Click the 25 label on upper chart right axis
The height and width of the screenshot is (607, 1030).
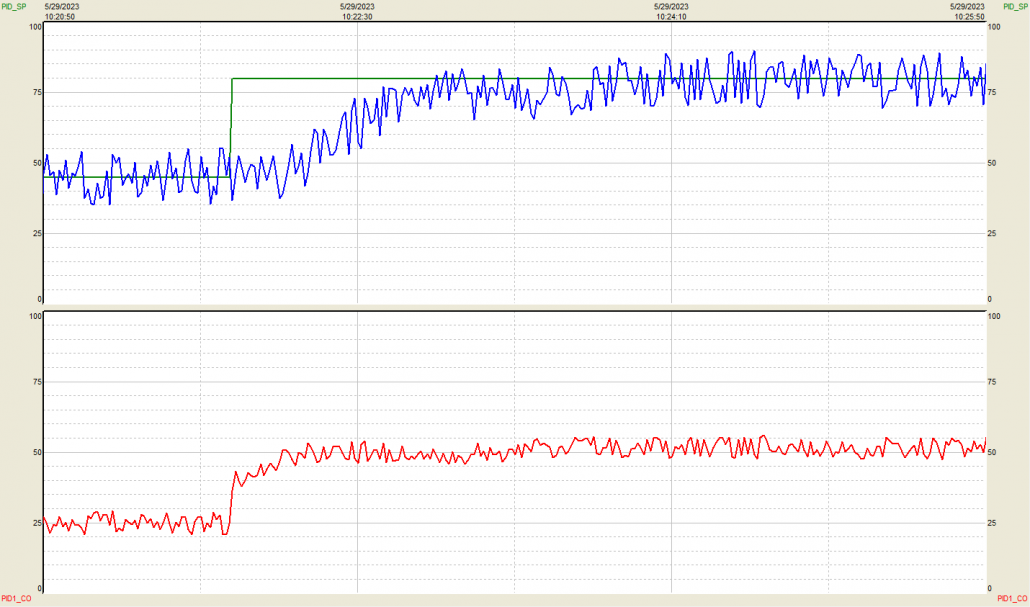coord(993,233)
